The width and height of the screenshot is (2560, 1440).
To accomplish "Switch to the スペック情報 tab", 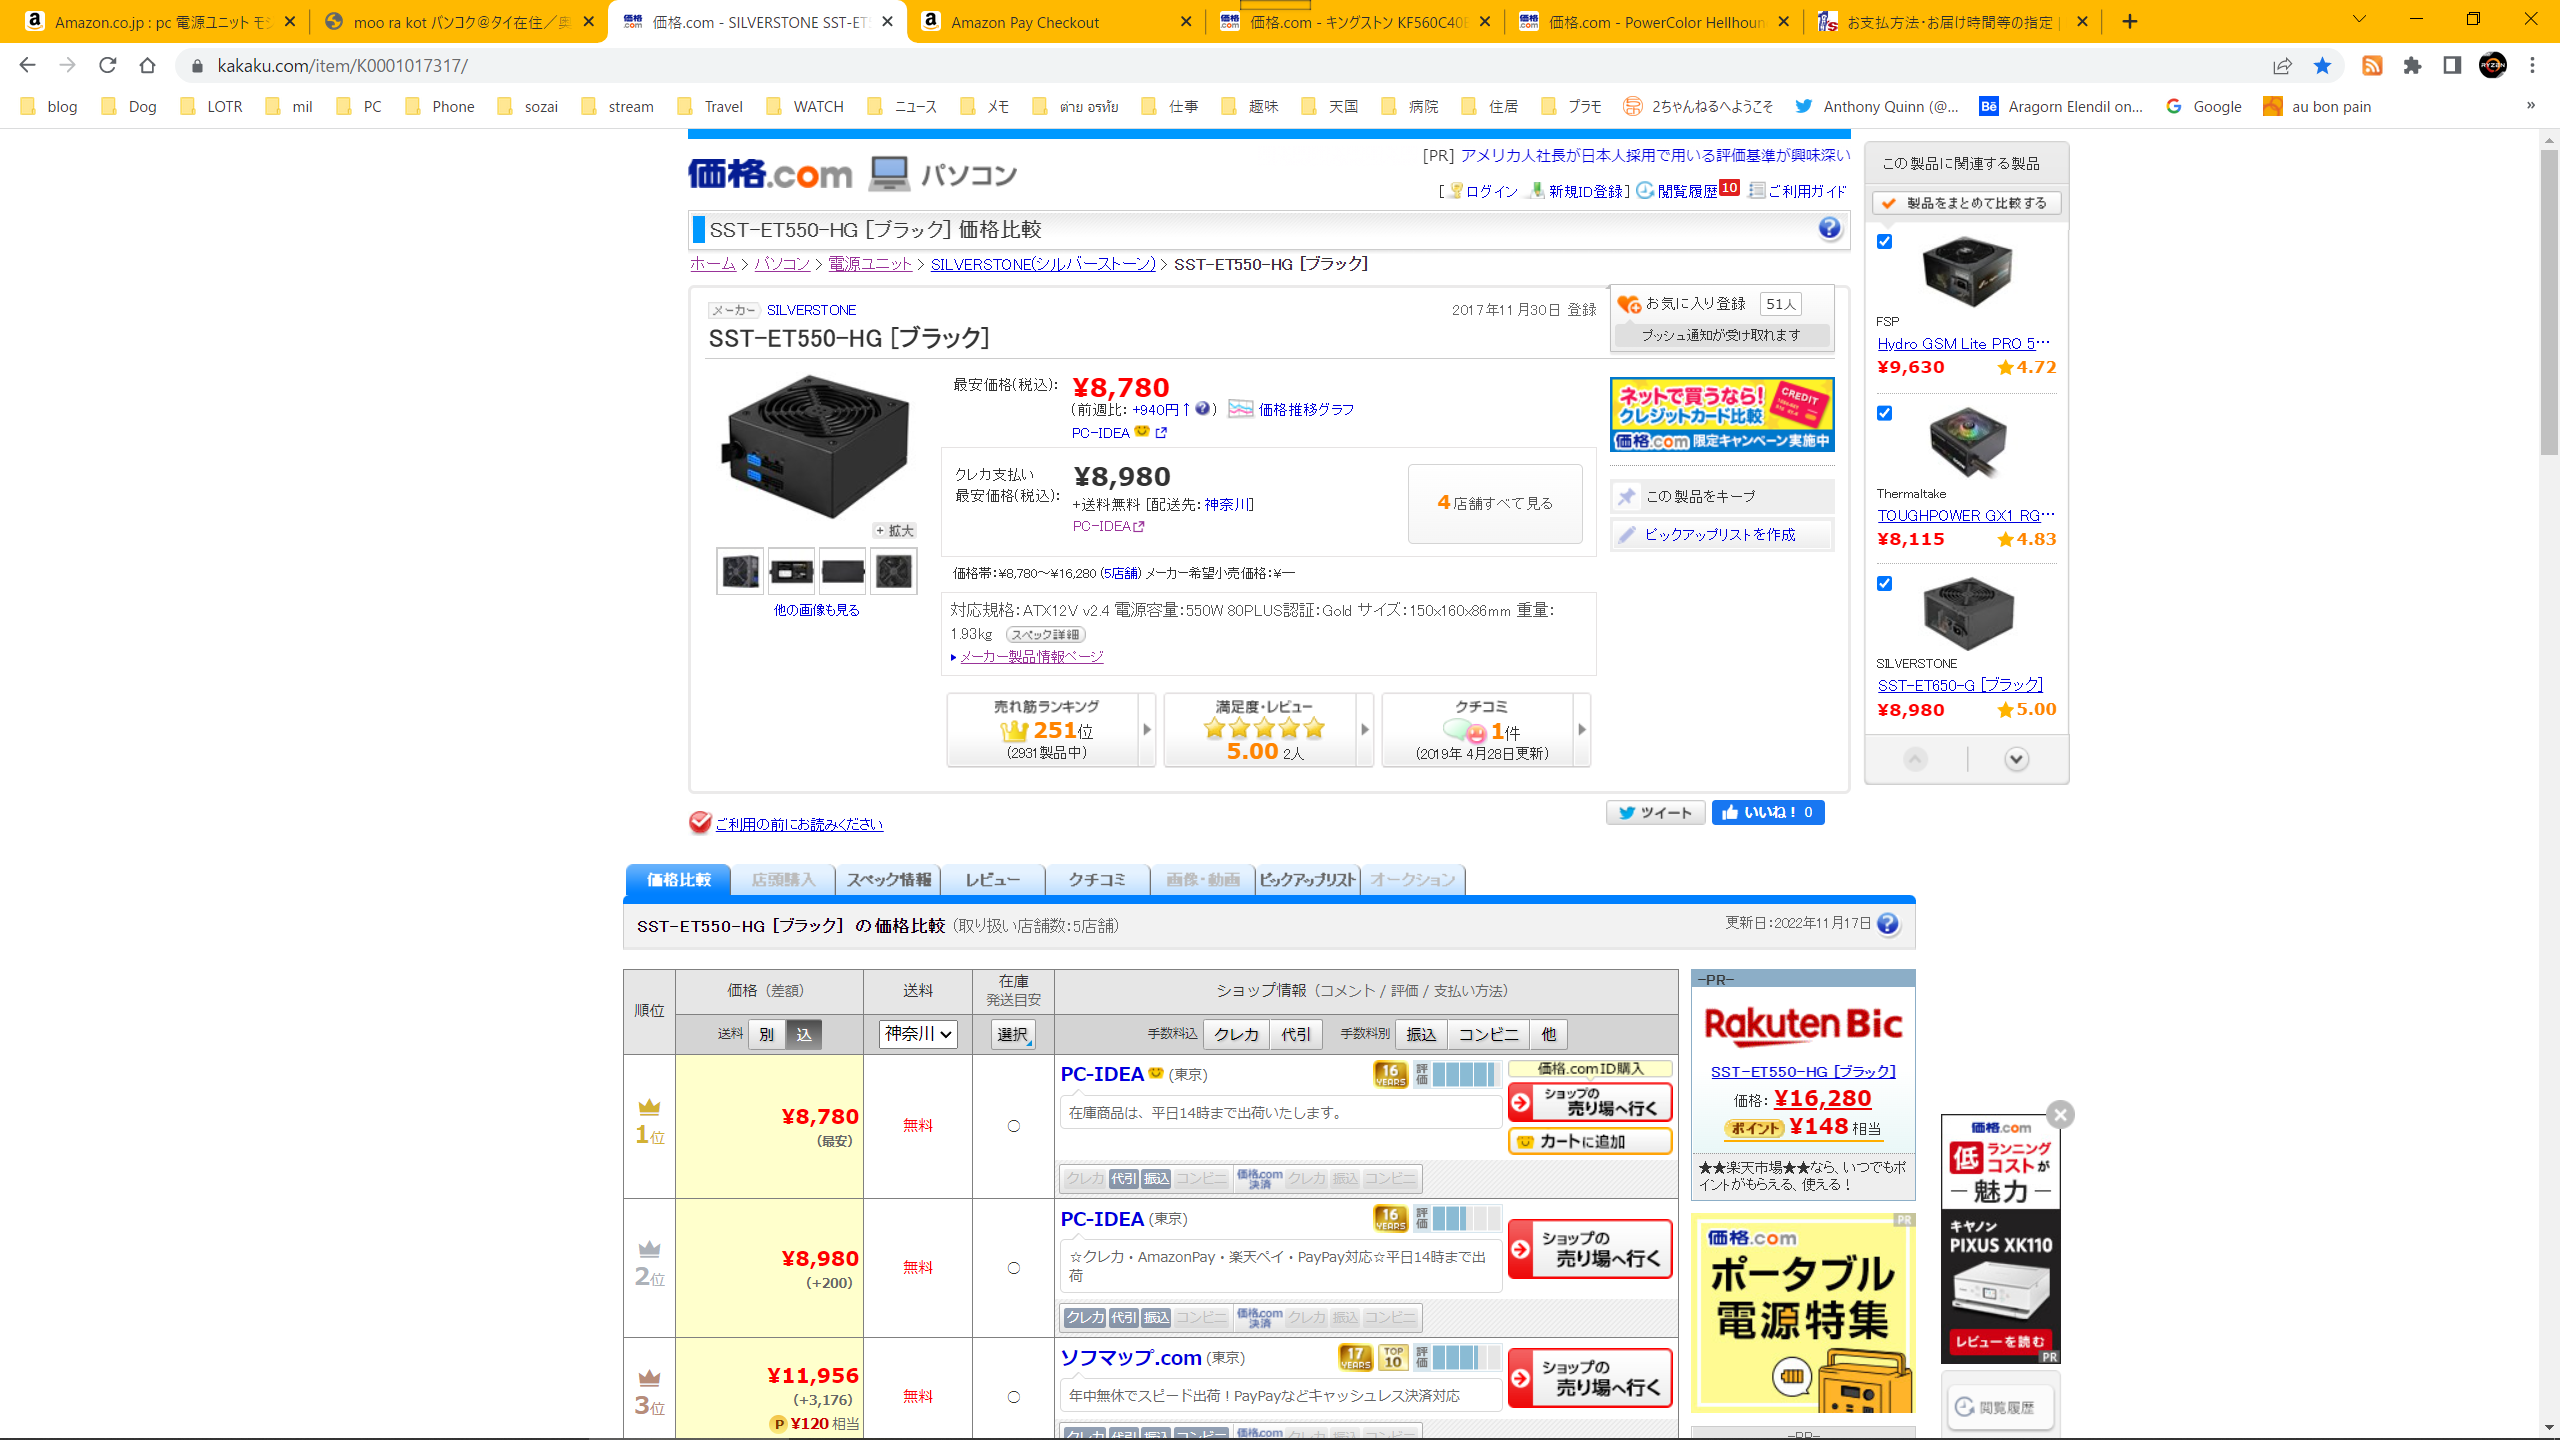I will [888, 880].
